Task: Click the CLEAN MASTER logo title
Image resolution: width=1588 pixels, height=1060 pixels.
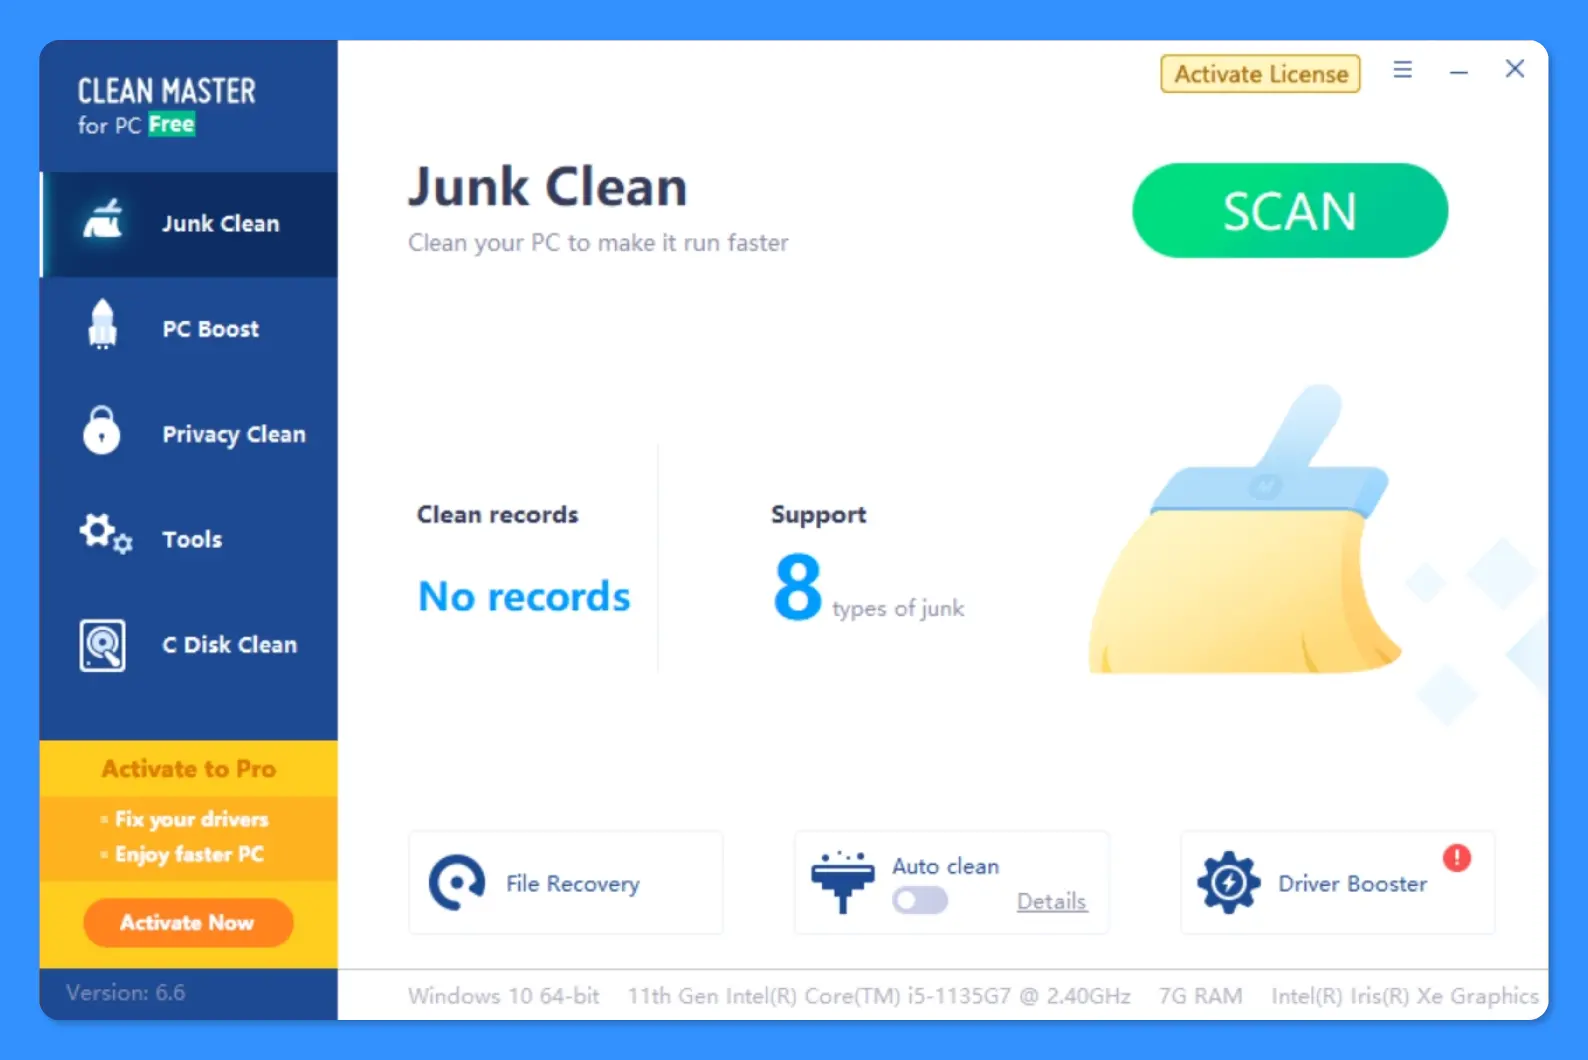Action: click(x=167, y=91)
